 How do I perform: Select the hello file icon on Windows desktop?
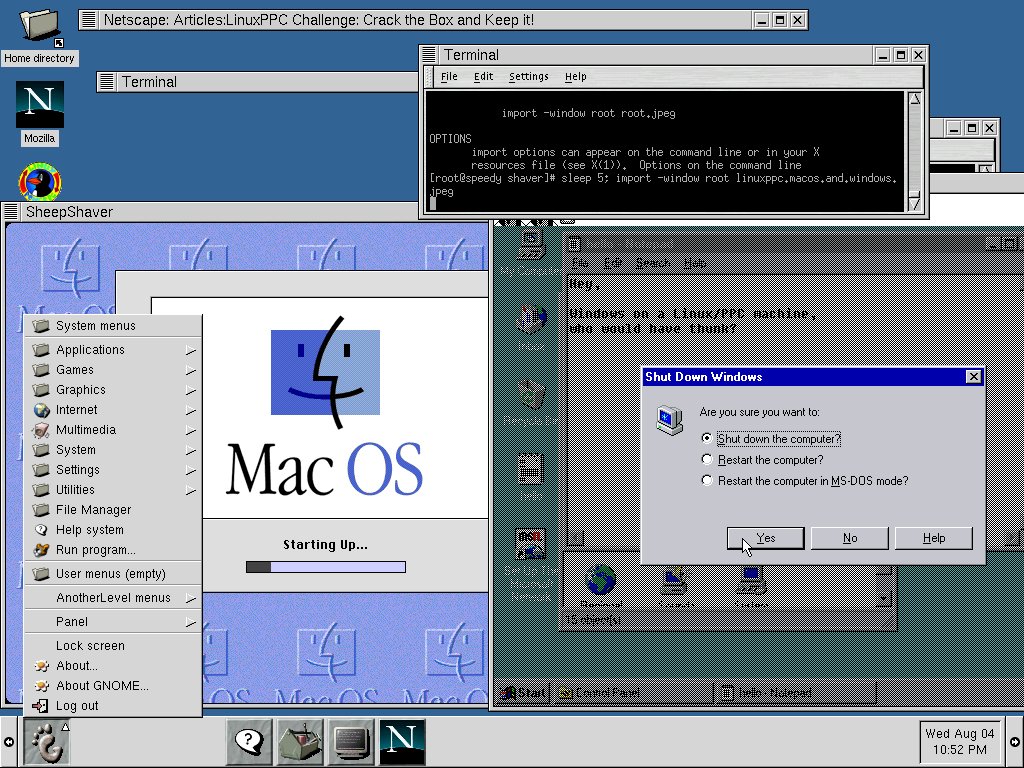click(x=531, y=477)
